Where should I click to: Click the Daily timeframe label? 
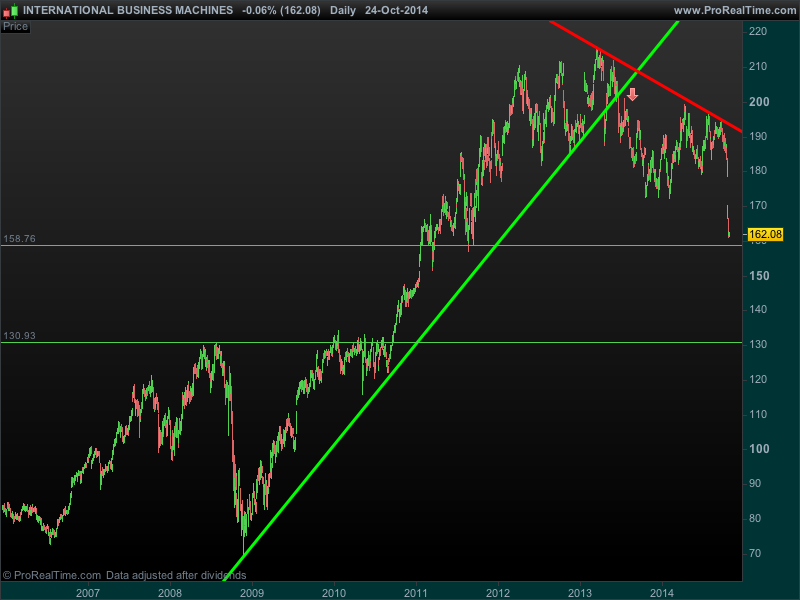point(343,10)
